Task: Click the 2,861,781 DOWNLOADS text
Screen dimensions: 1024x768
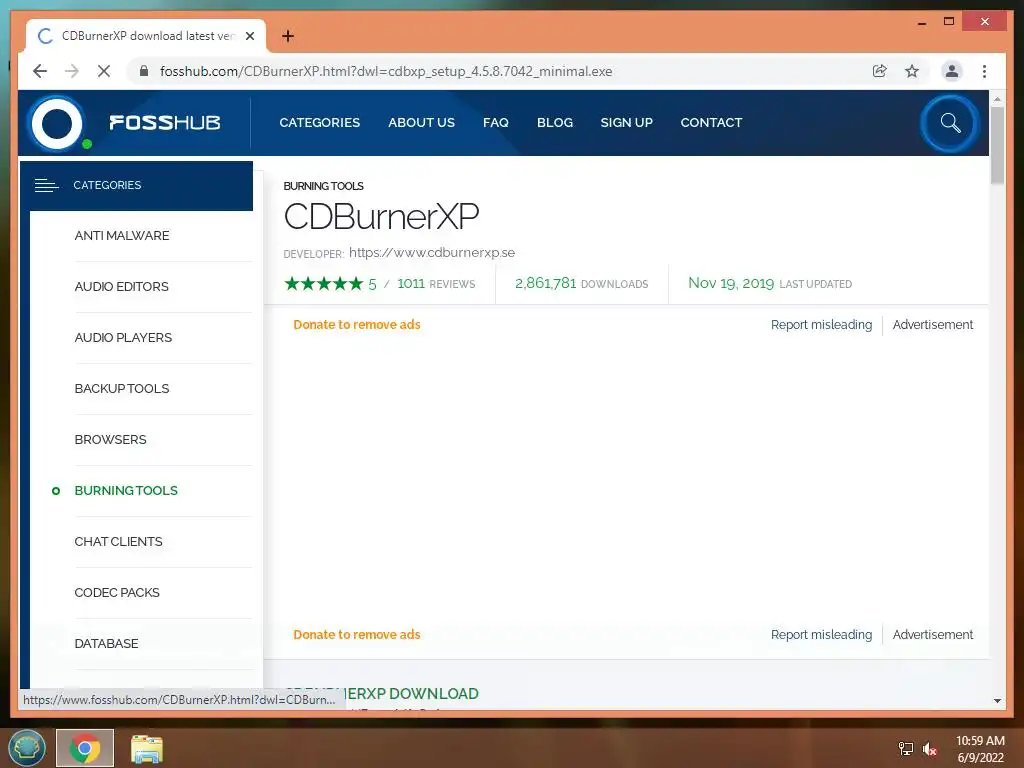Action: point(581,283)
